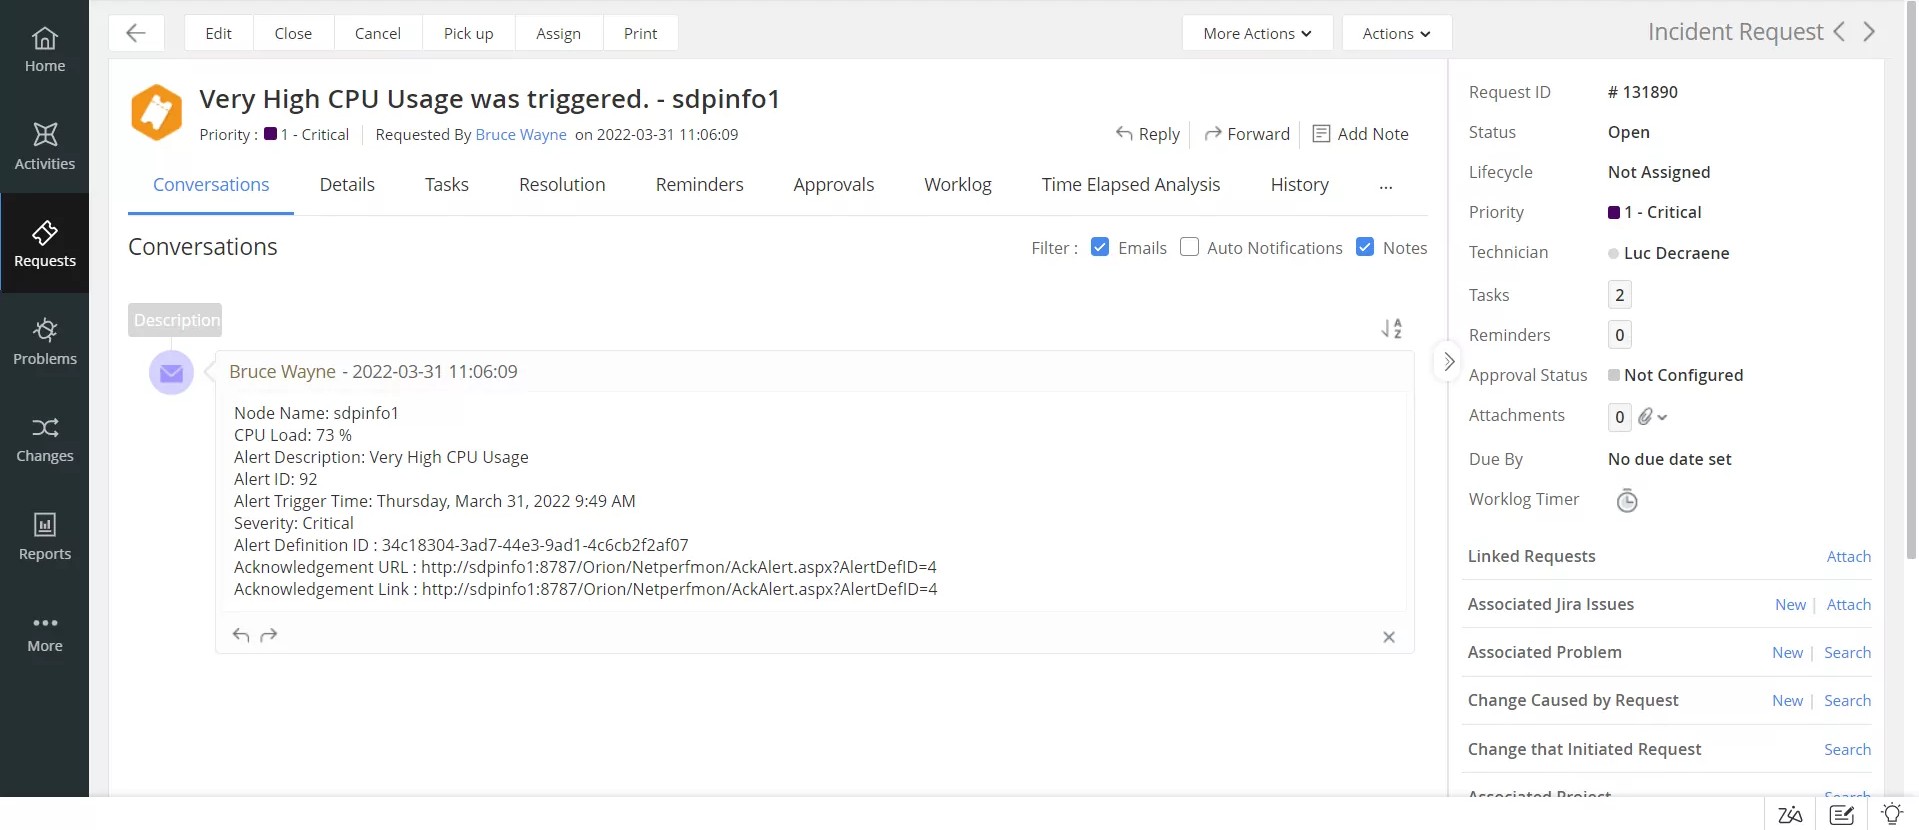Enable the Auto Notifications filter
This screenshot has height=830, width=1919.
pos(1189,247)
